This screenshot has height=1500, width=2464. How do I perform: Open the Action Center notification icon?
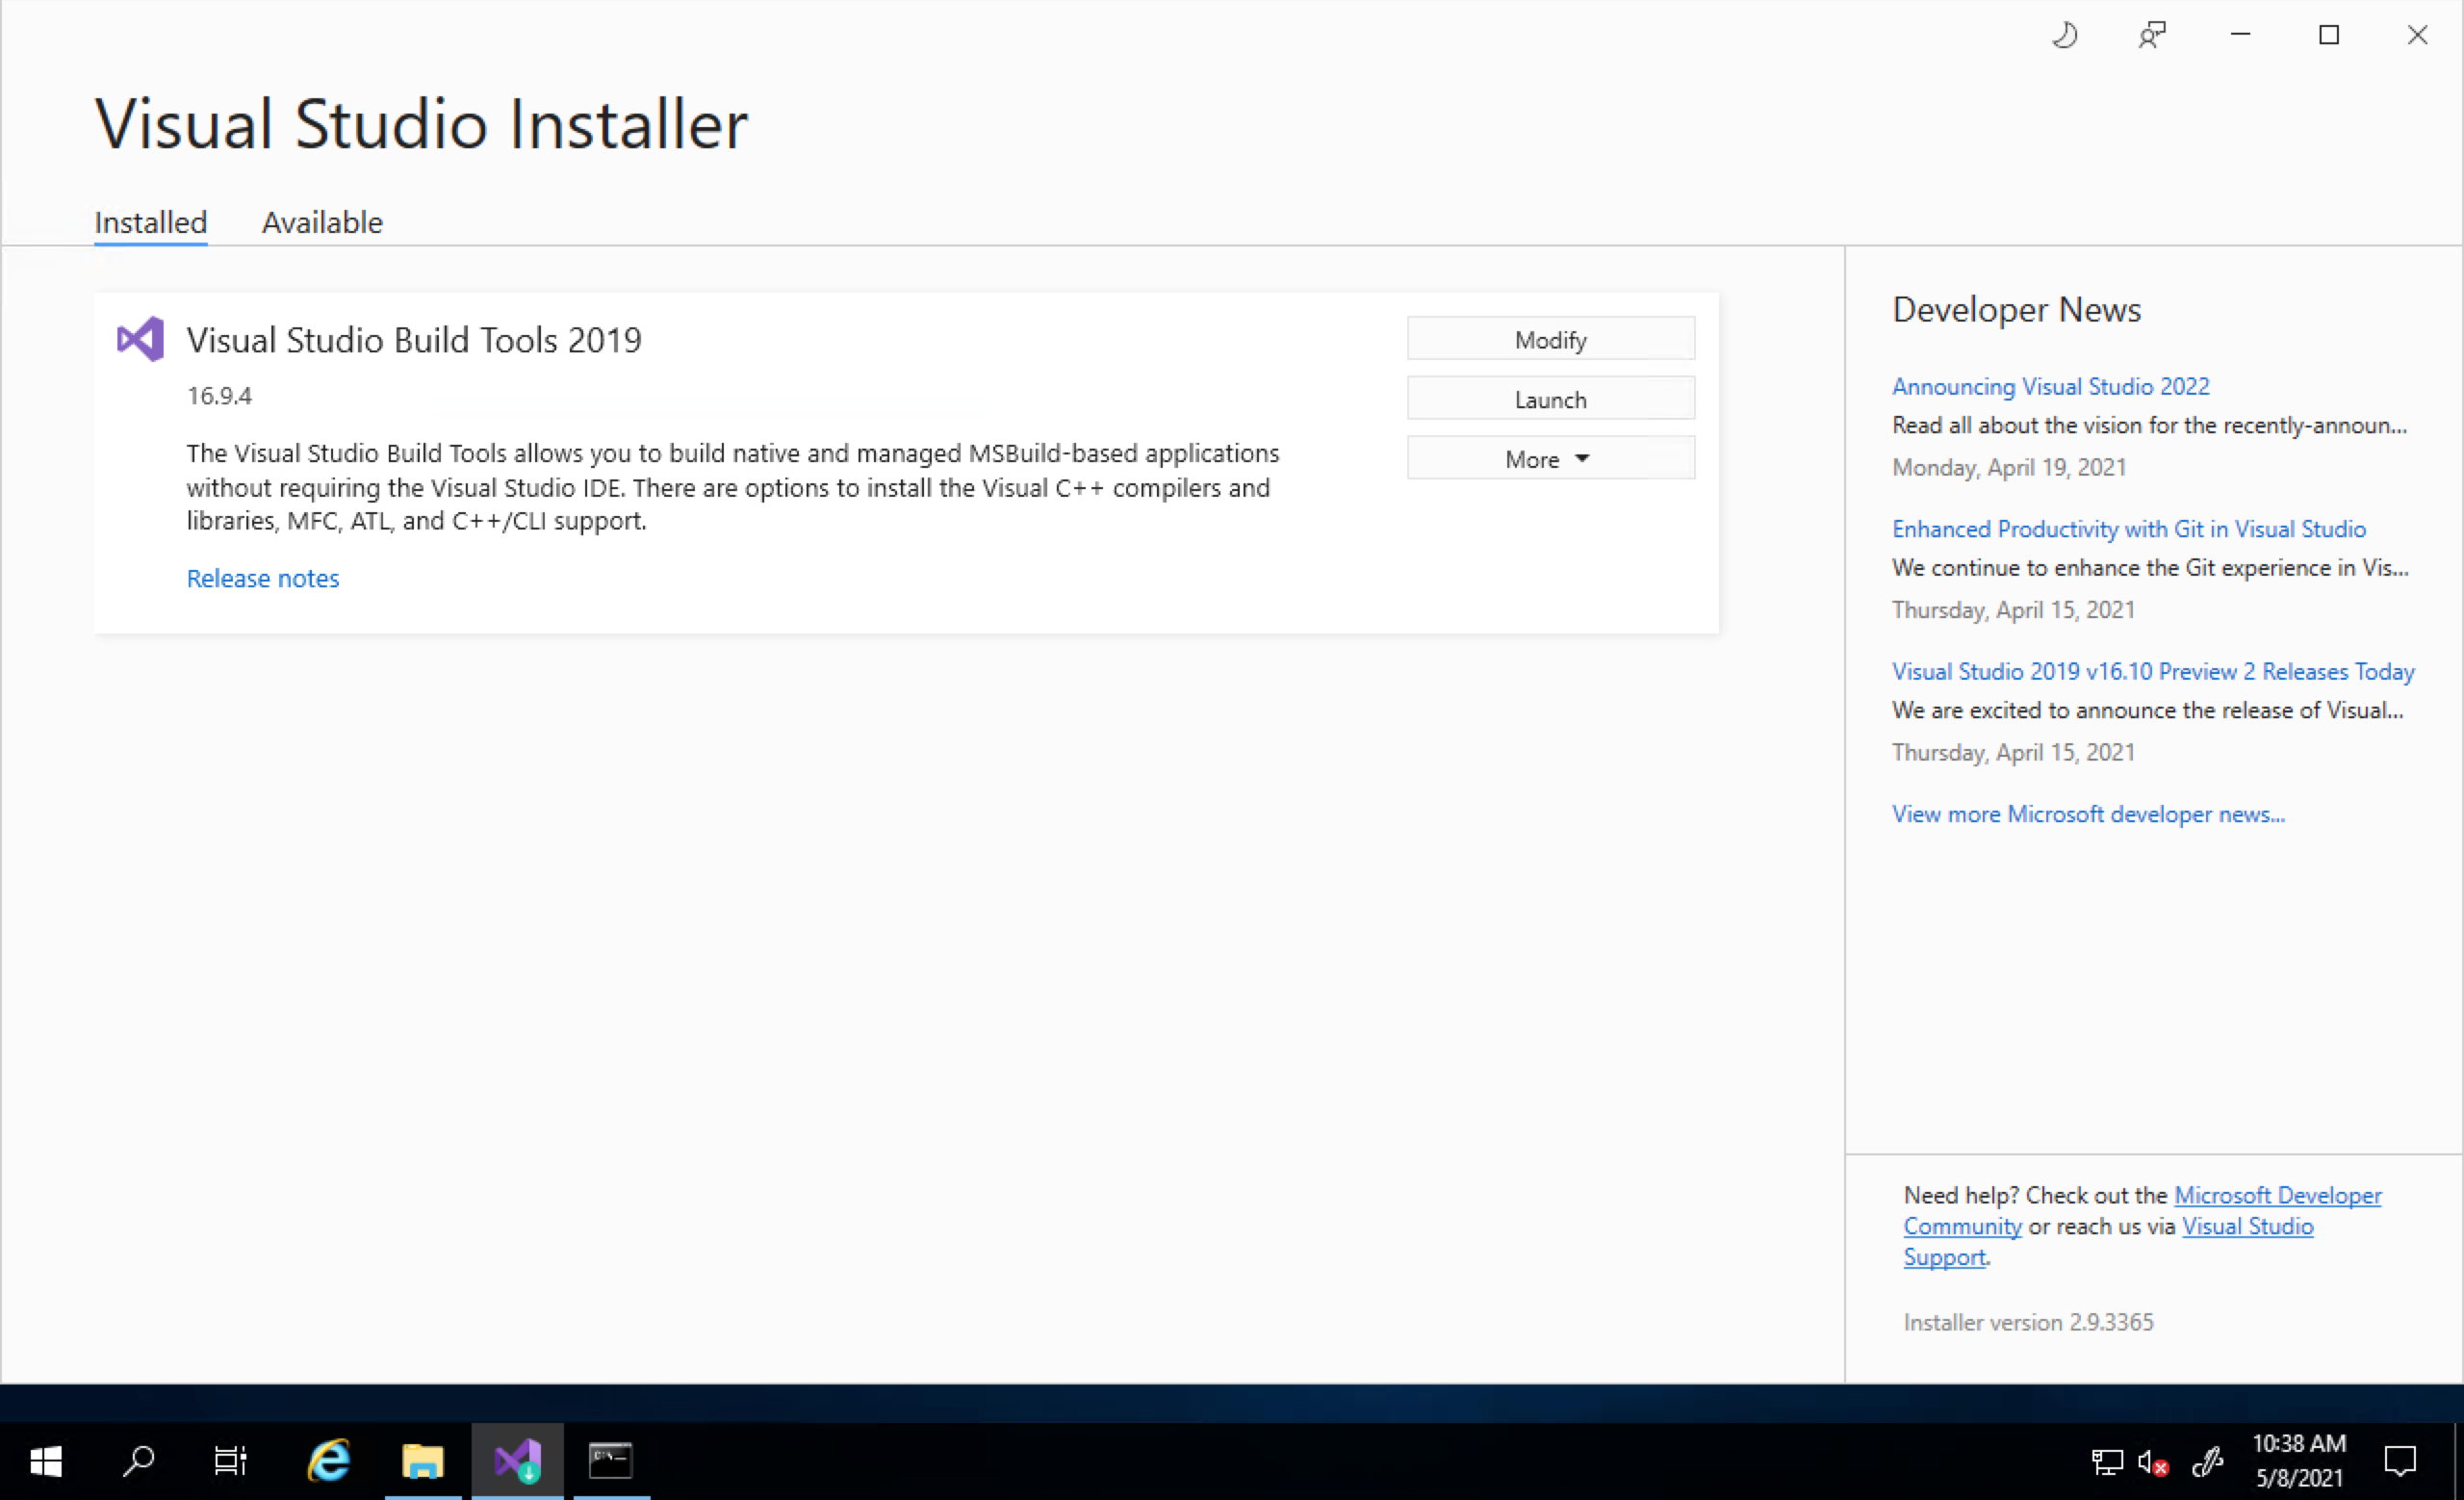tap(2400, 1461)
